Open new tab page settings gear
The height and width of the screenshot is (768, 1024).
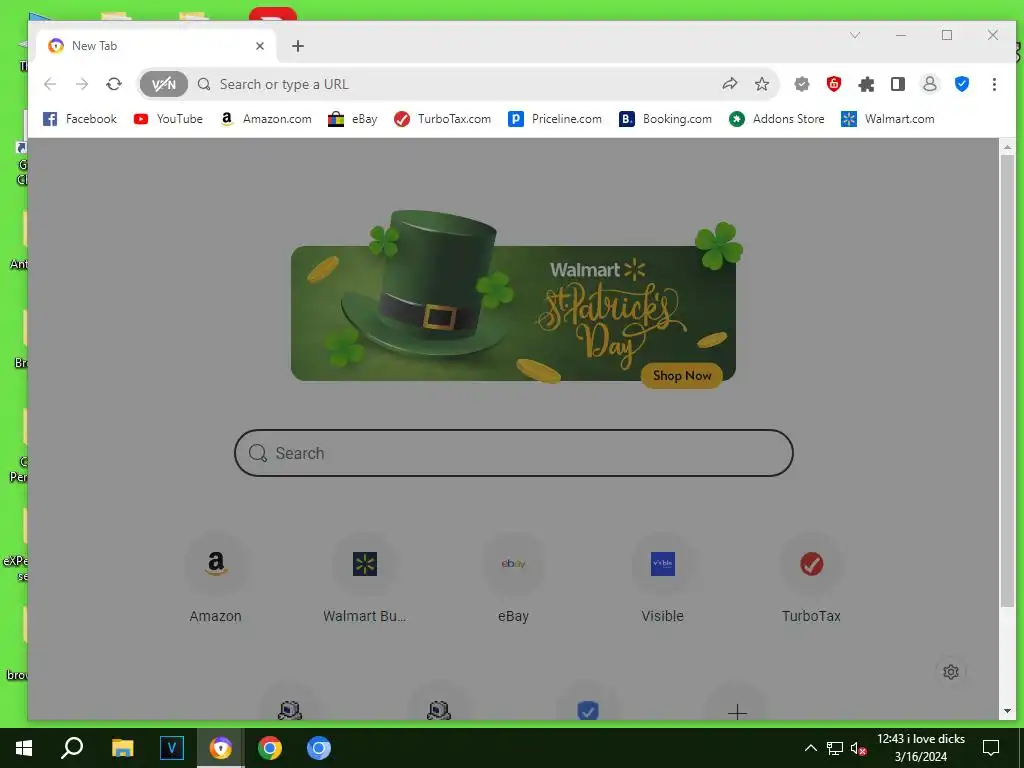[x=951, y=672]
